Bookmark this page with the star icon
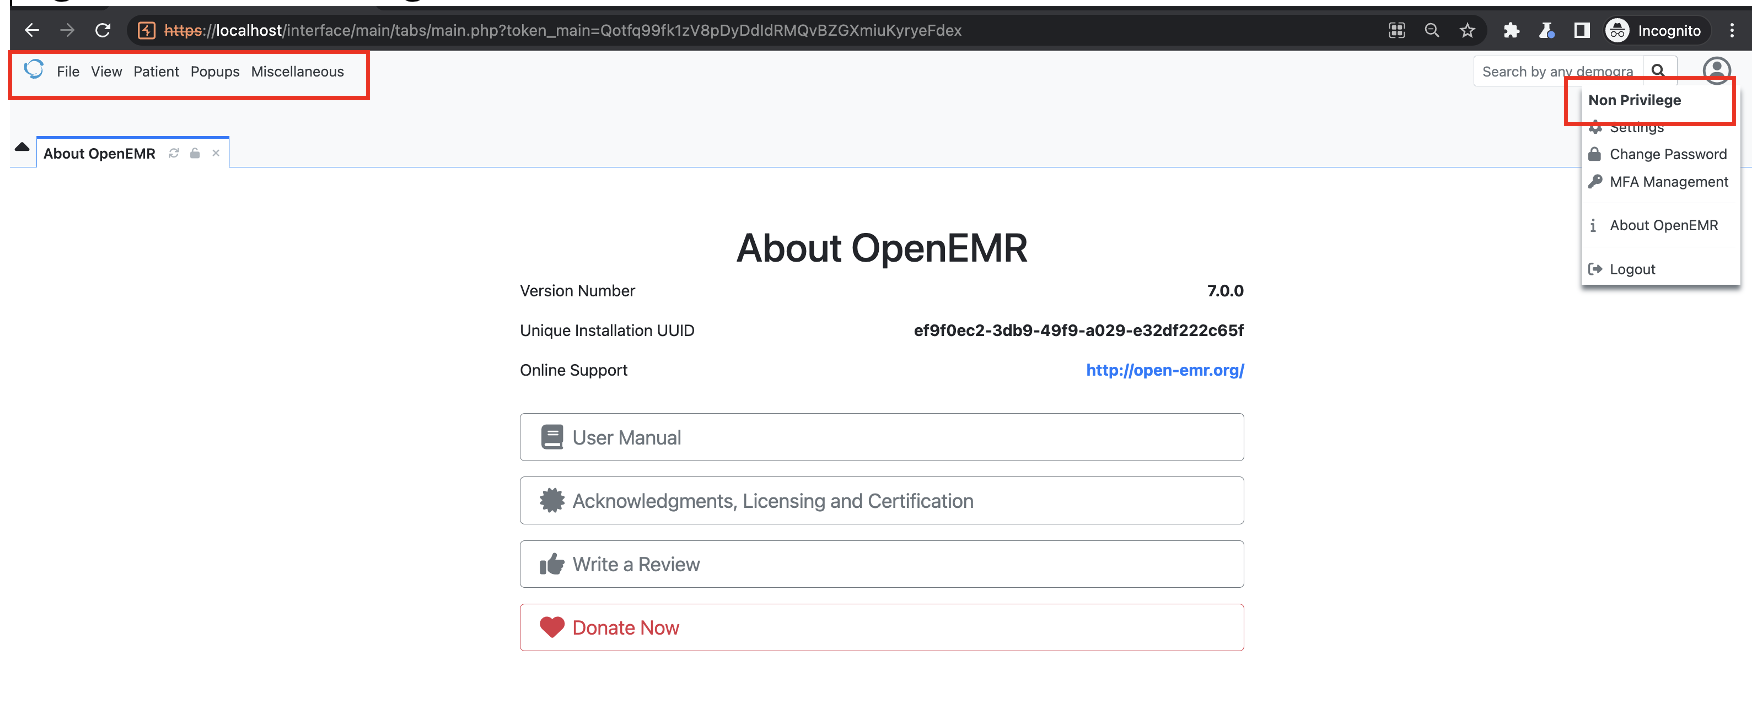The height and width of the screenshot is (720, 1760). coord(1467,30)
